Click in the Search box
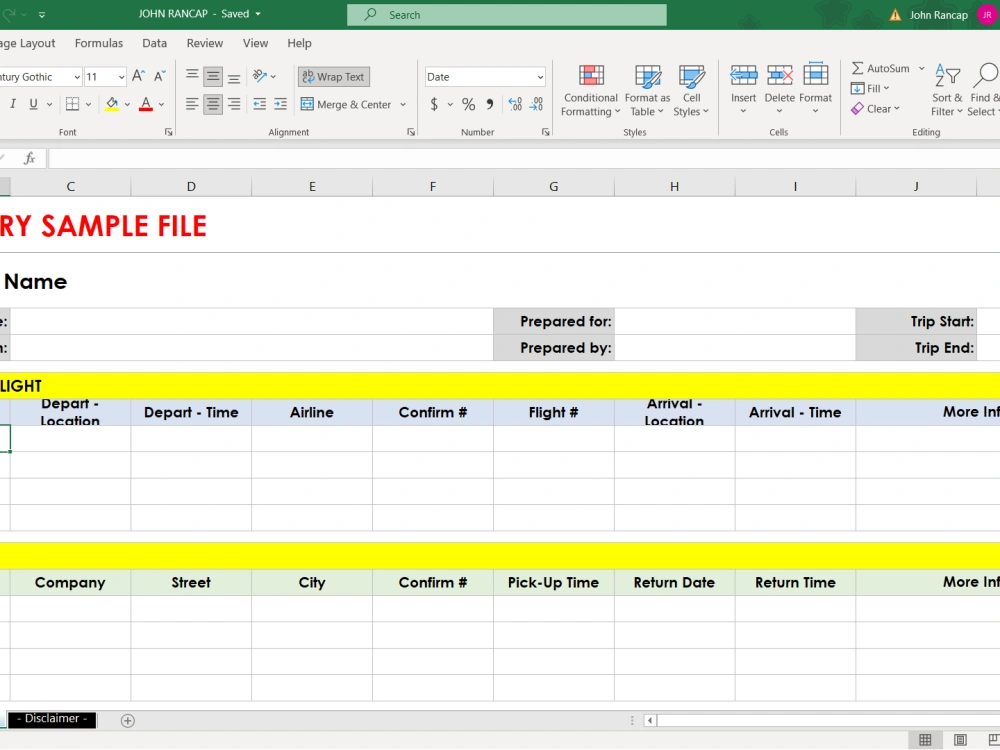Viewport: 1000px width, 750px height. click(x=506, y=15)
